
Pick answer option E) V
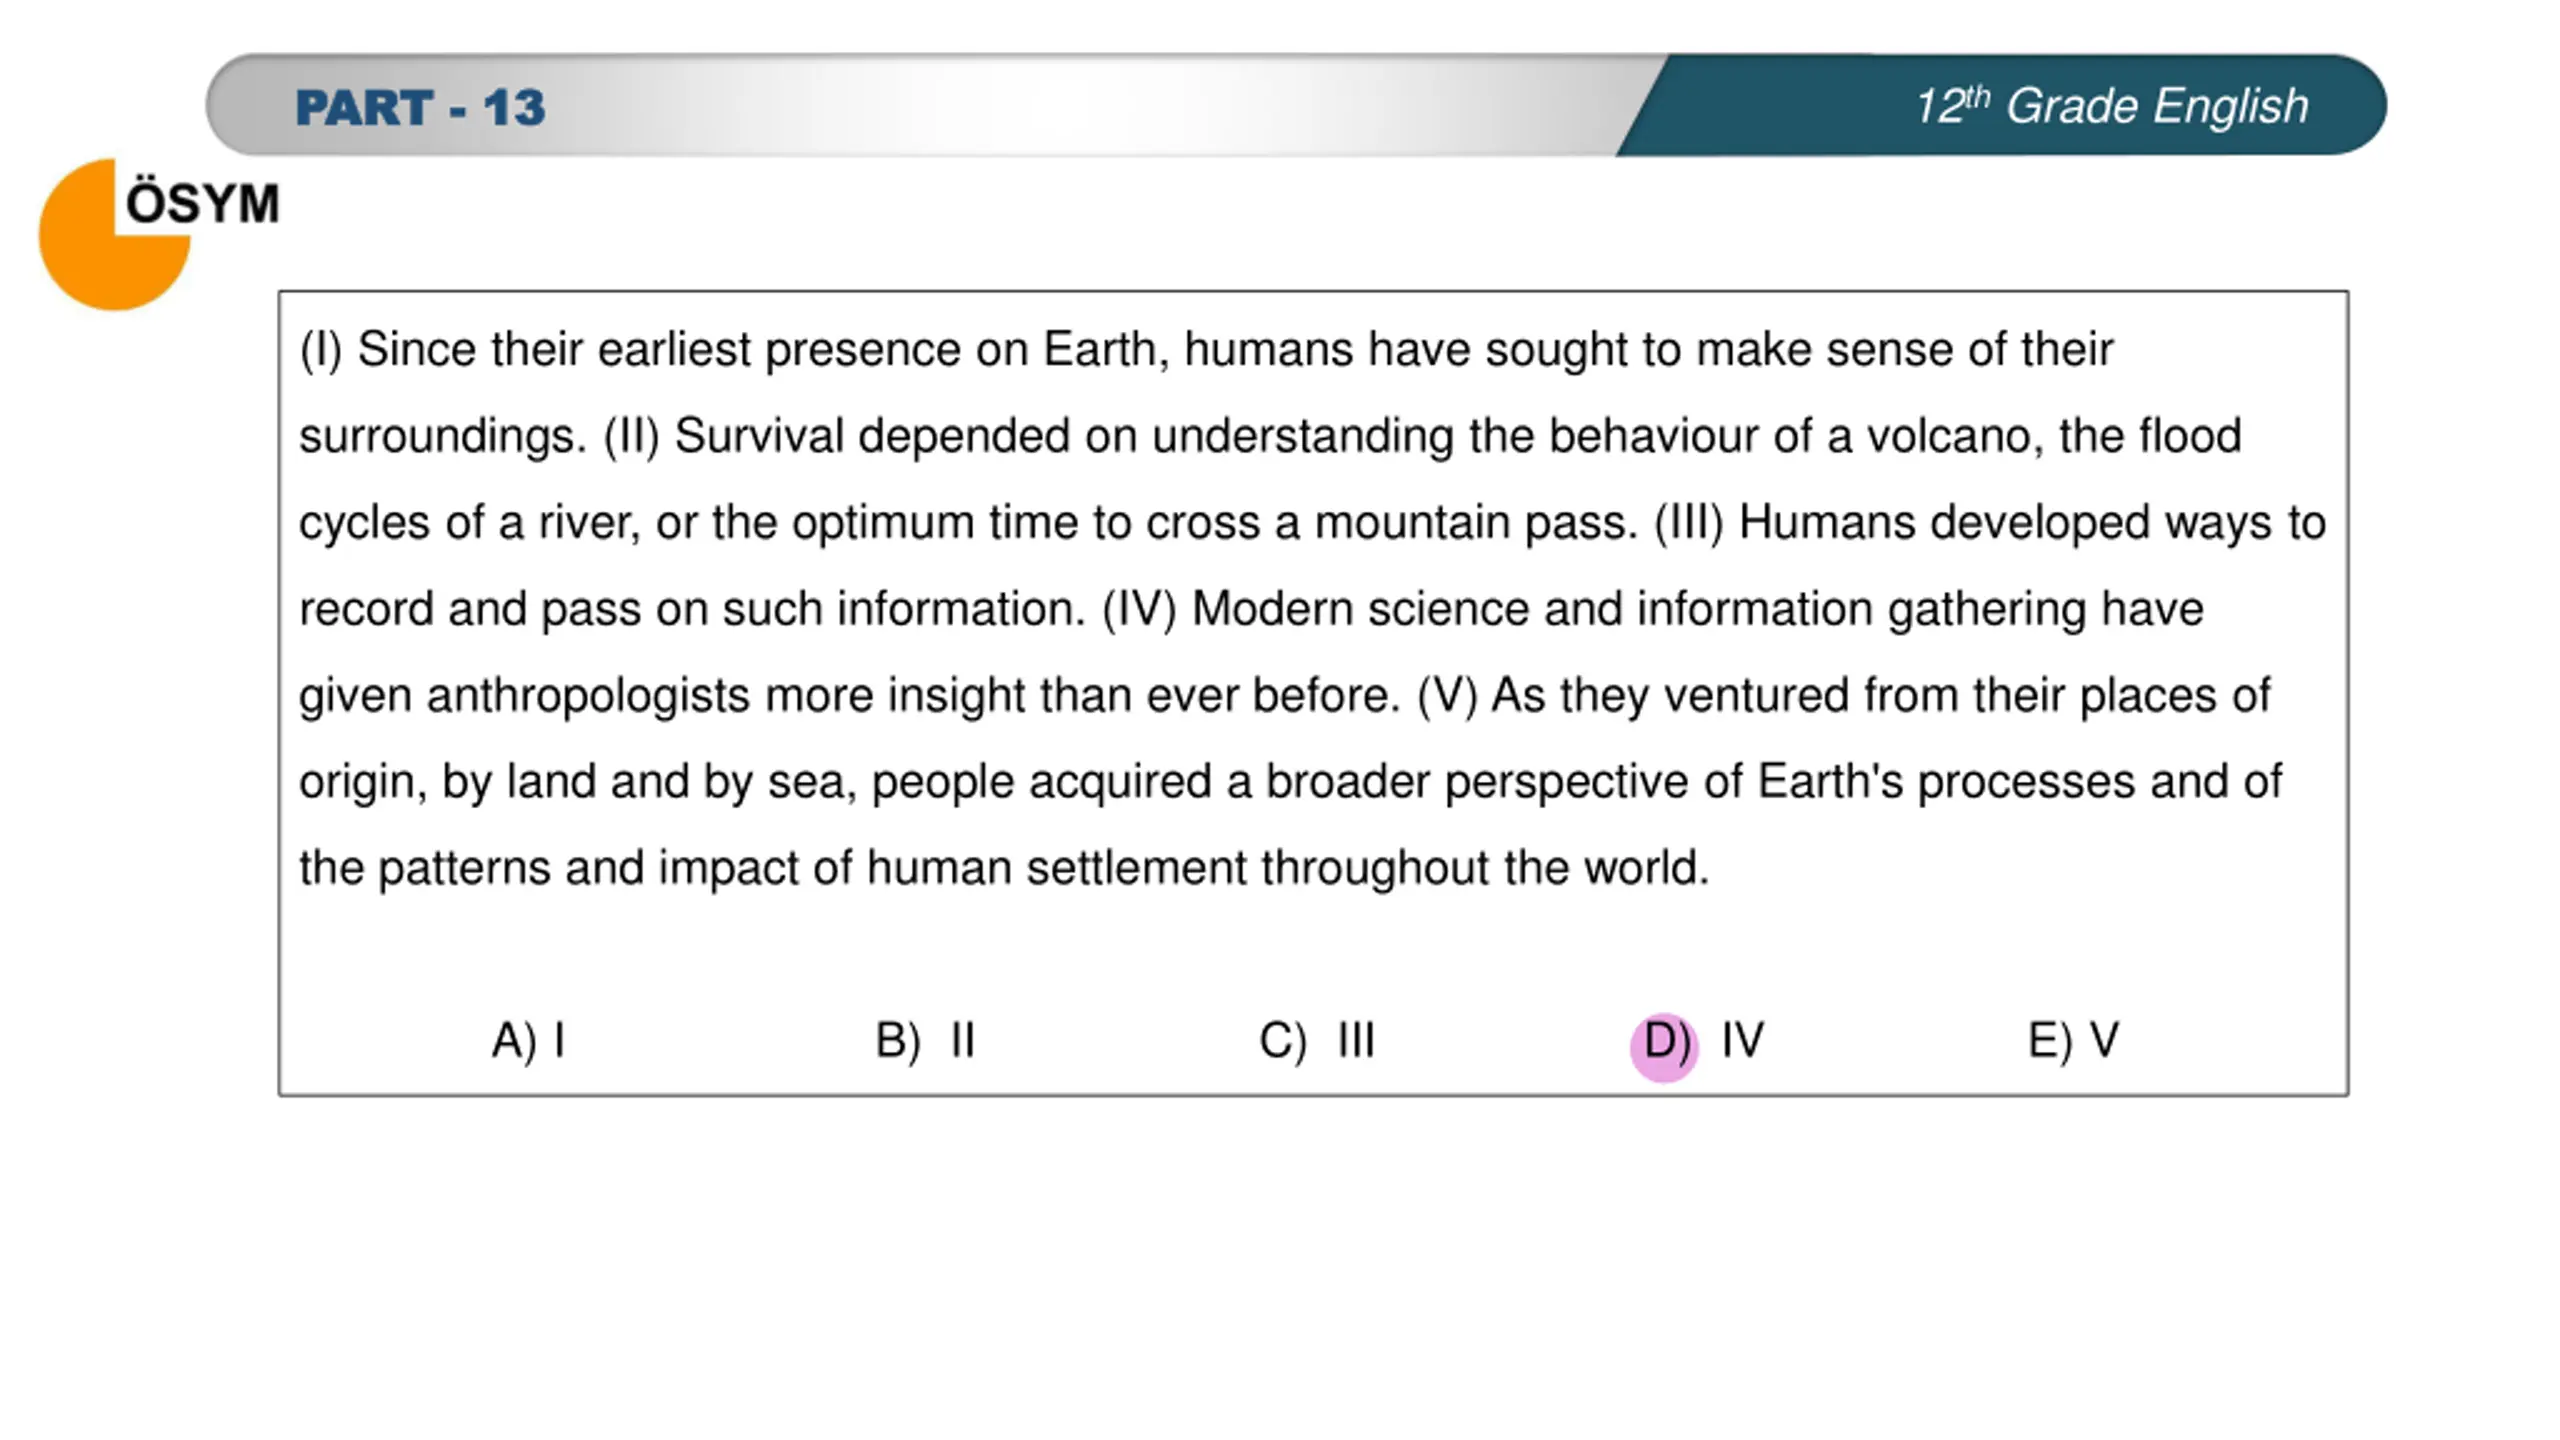pos(2073,1040)
